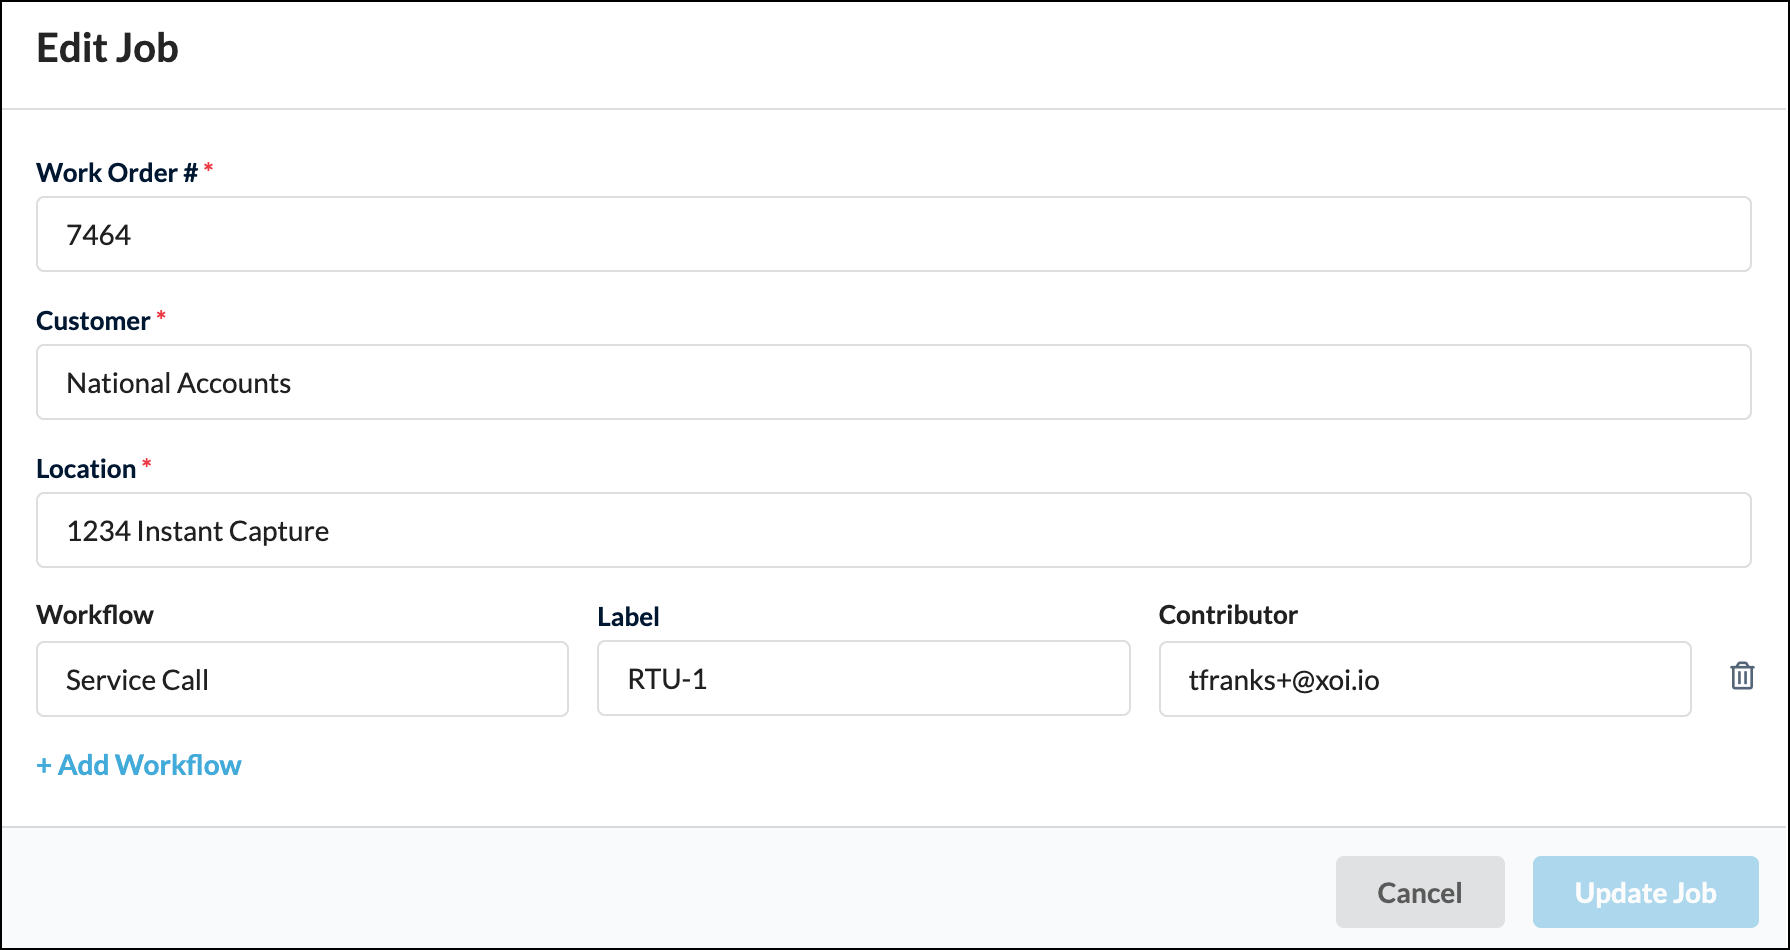Click the required asterisk next to Location

[147, 464]
